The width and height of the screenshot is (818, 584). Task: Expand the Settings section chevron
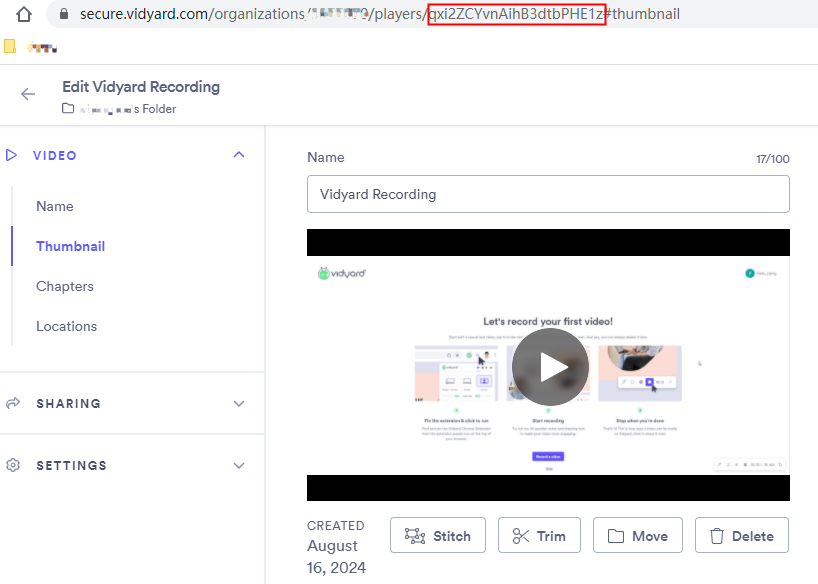[x=238, y=465]
